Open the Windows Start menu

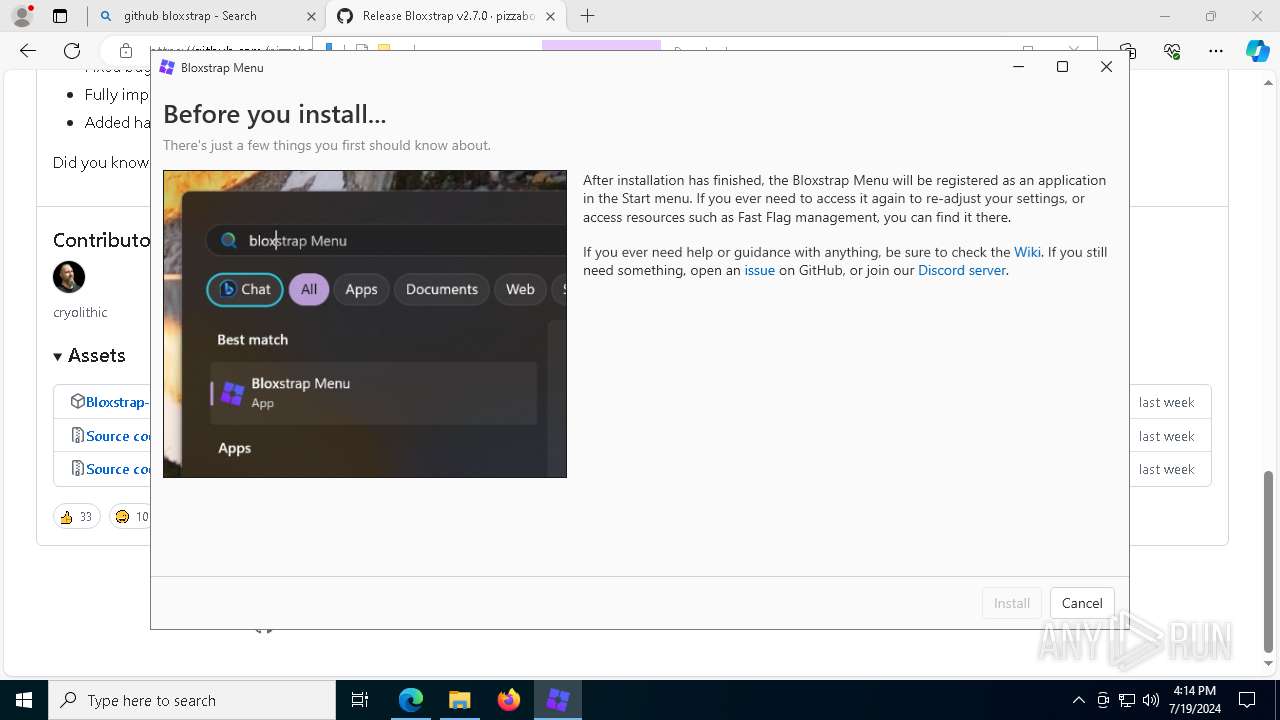pyautogui.click(x=24, y=700)
